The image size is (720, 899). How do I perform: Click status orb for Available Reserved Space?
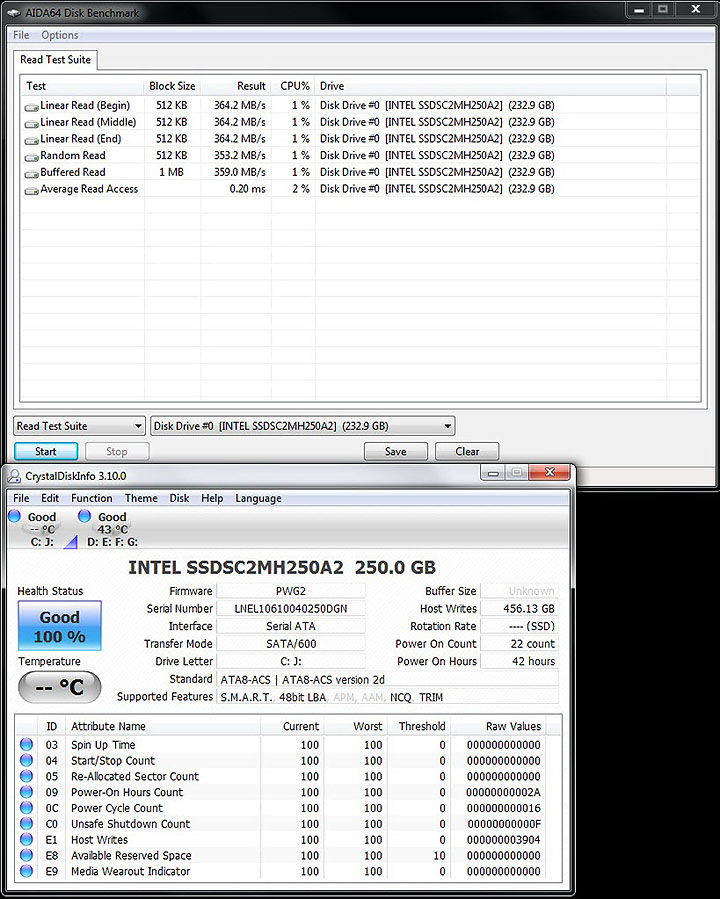26,855
